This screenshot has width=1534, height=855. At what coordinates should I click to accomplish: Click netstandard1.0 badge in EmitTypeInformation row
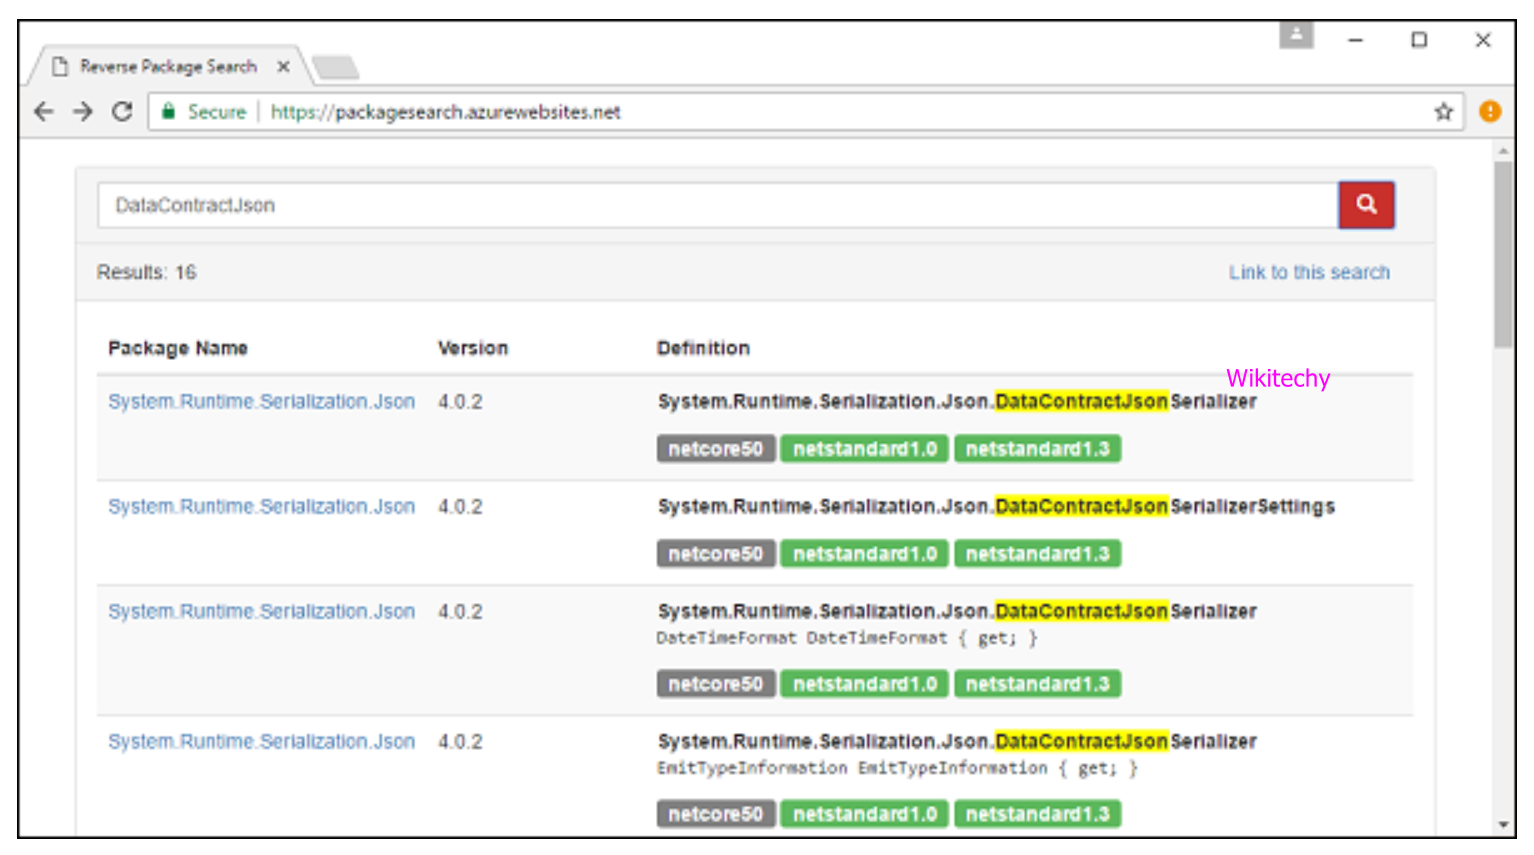[x=864, y=814]
